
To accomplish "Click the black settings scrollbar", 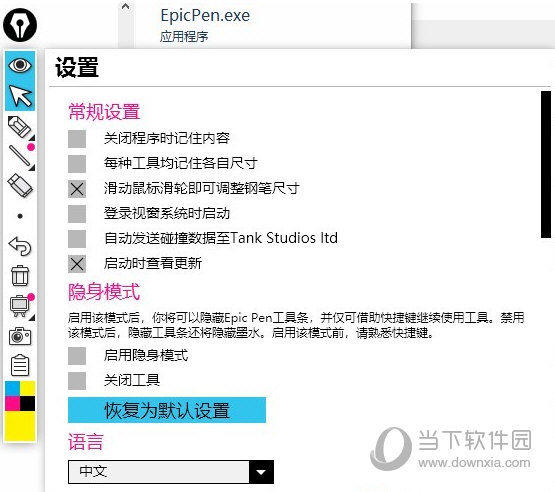I will (x=546, y=164).
